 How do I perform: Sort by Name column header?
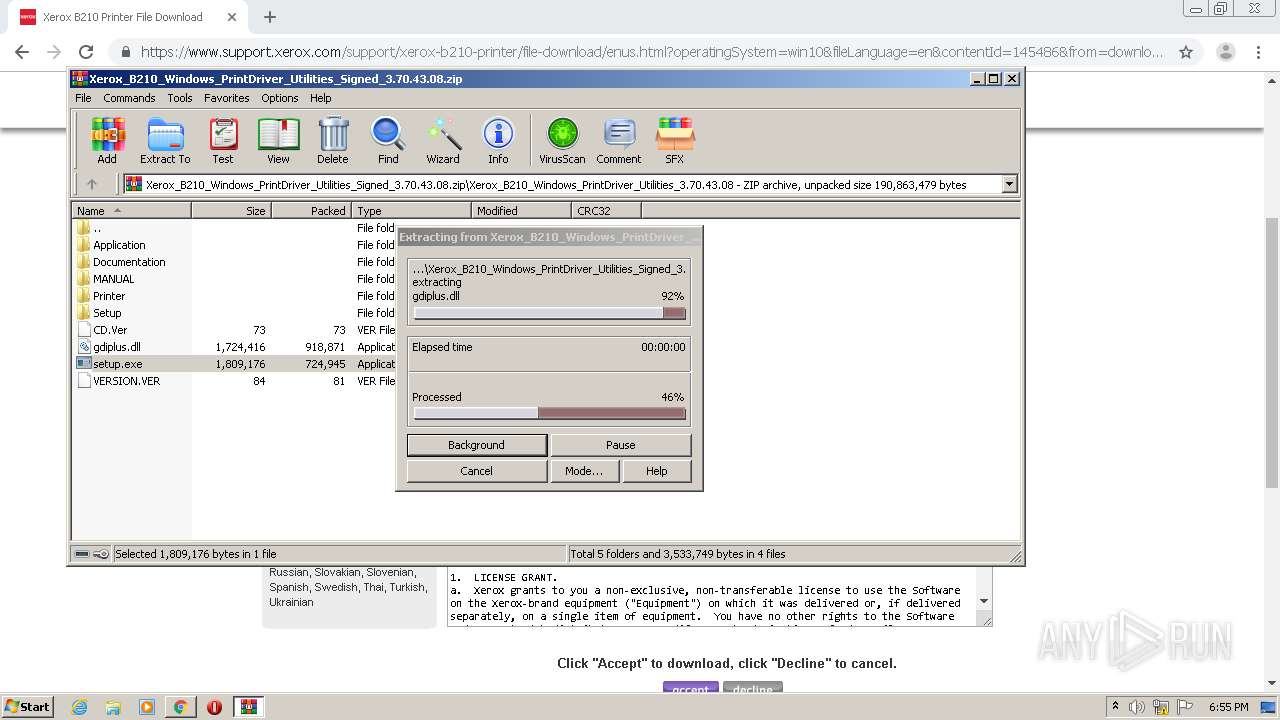tap(131, 211)
